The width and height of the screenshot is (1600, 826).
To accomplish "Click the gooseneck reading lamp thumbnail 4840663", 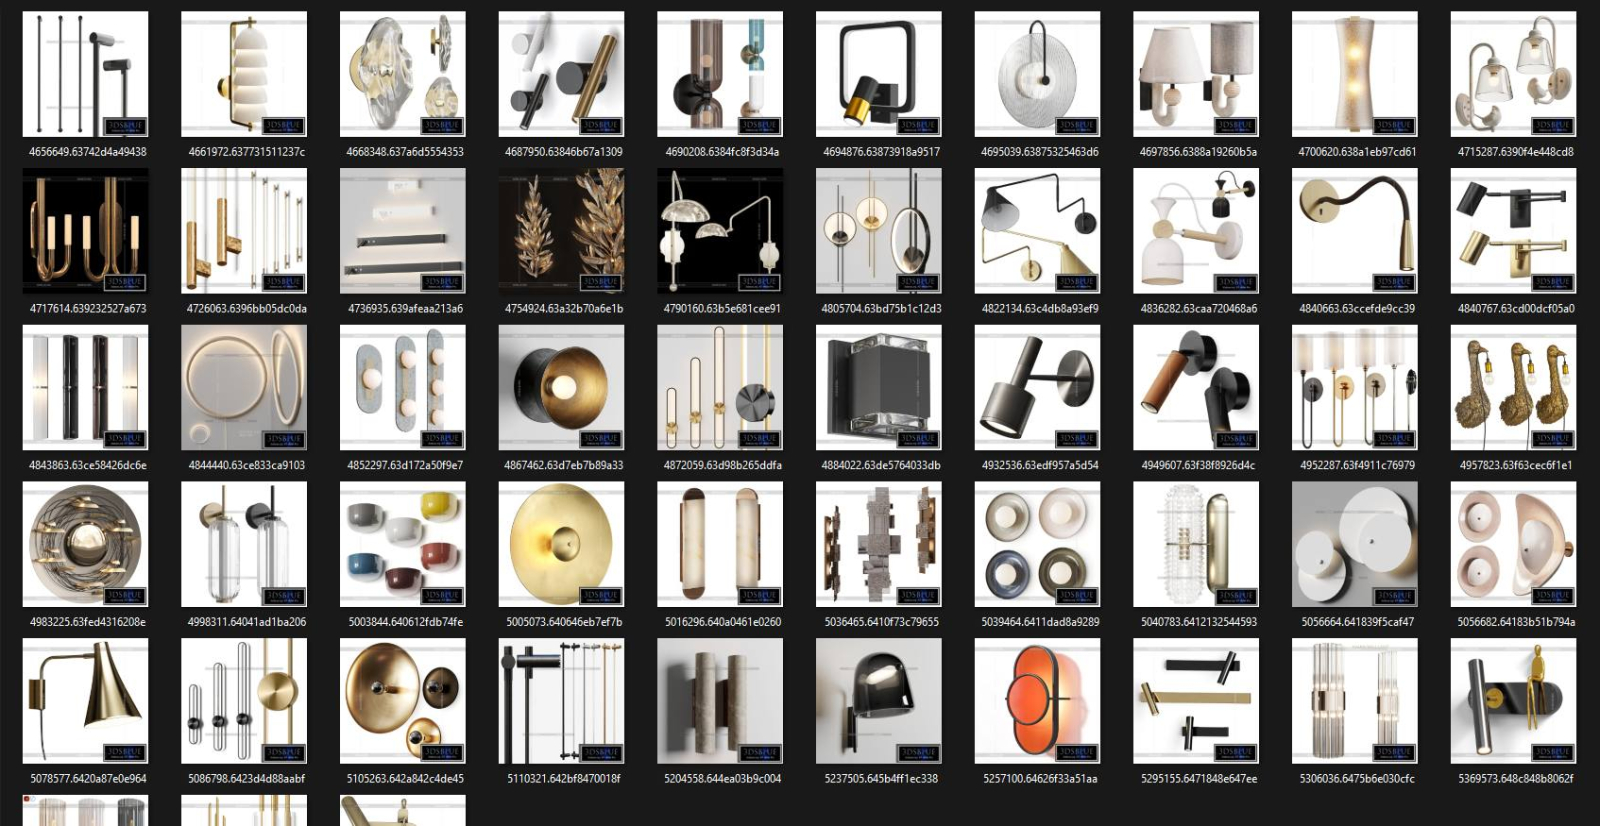I will tap(1354, 230).
